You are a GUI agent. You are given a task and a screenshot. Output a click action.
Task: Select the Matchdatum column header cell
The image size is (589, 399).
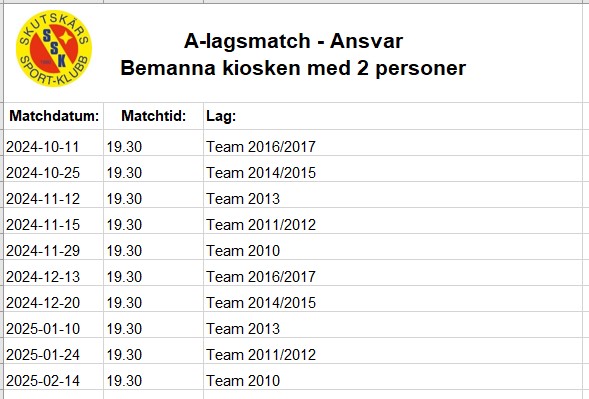click(54, 116)
